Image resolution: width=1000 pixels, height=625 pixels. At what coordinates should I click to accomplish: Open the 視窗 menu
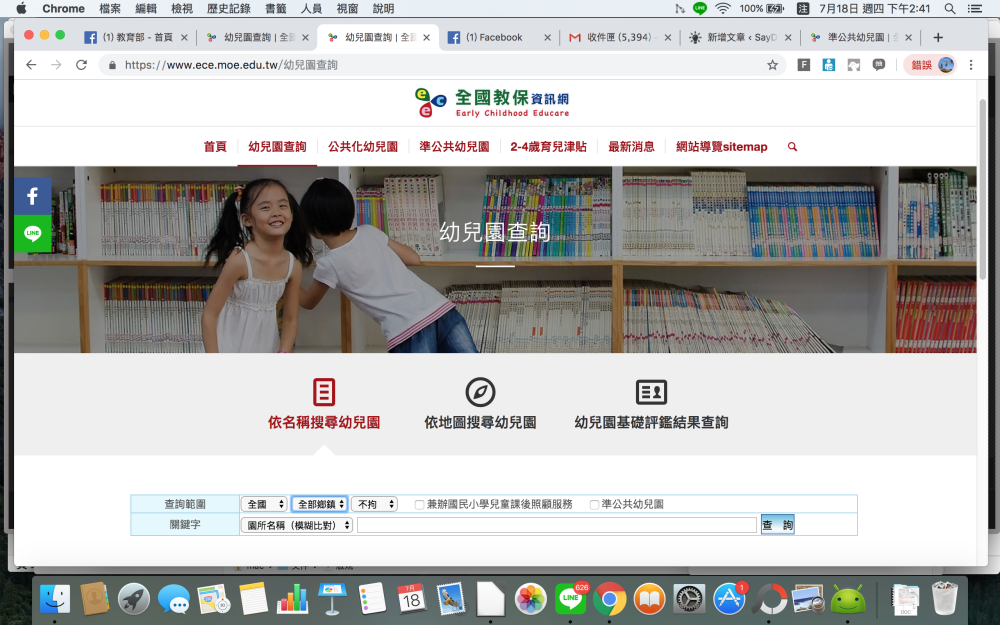347,8
